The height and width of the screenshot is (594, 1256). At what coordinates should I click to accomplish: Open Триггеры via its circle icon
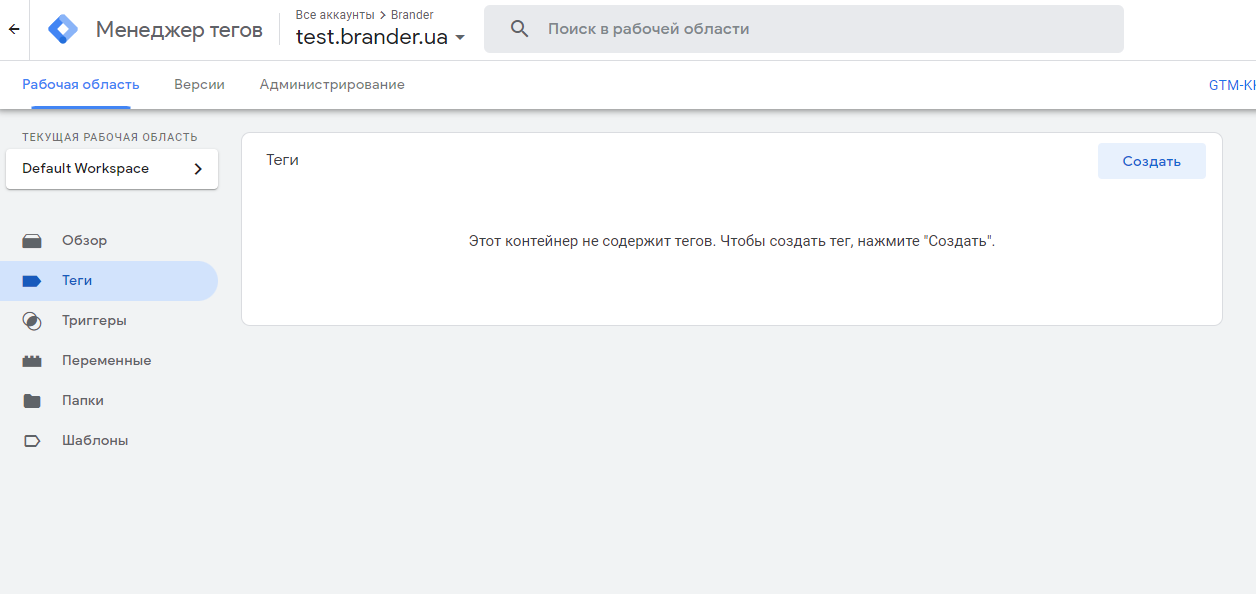tap(32, 321)
